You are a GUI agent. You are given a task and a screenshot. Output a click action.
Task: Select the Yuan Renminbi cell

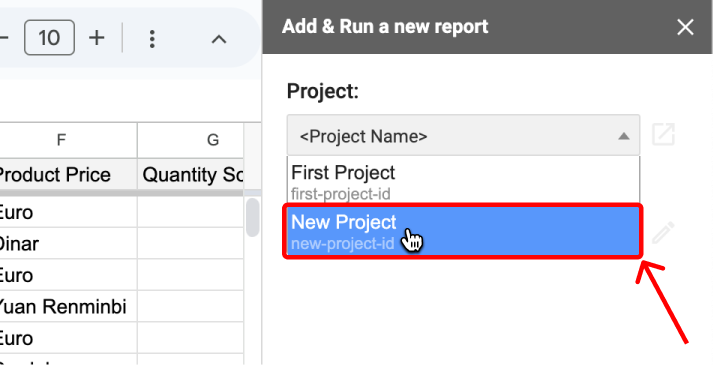coord(68,307)
